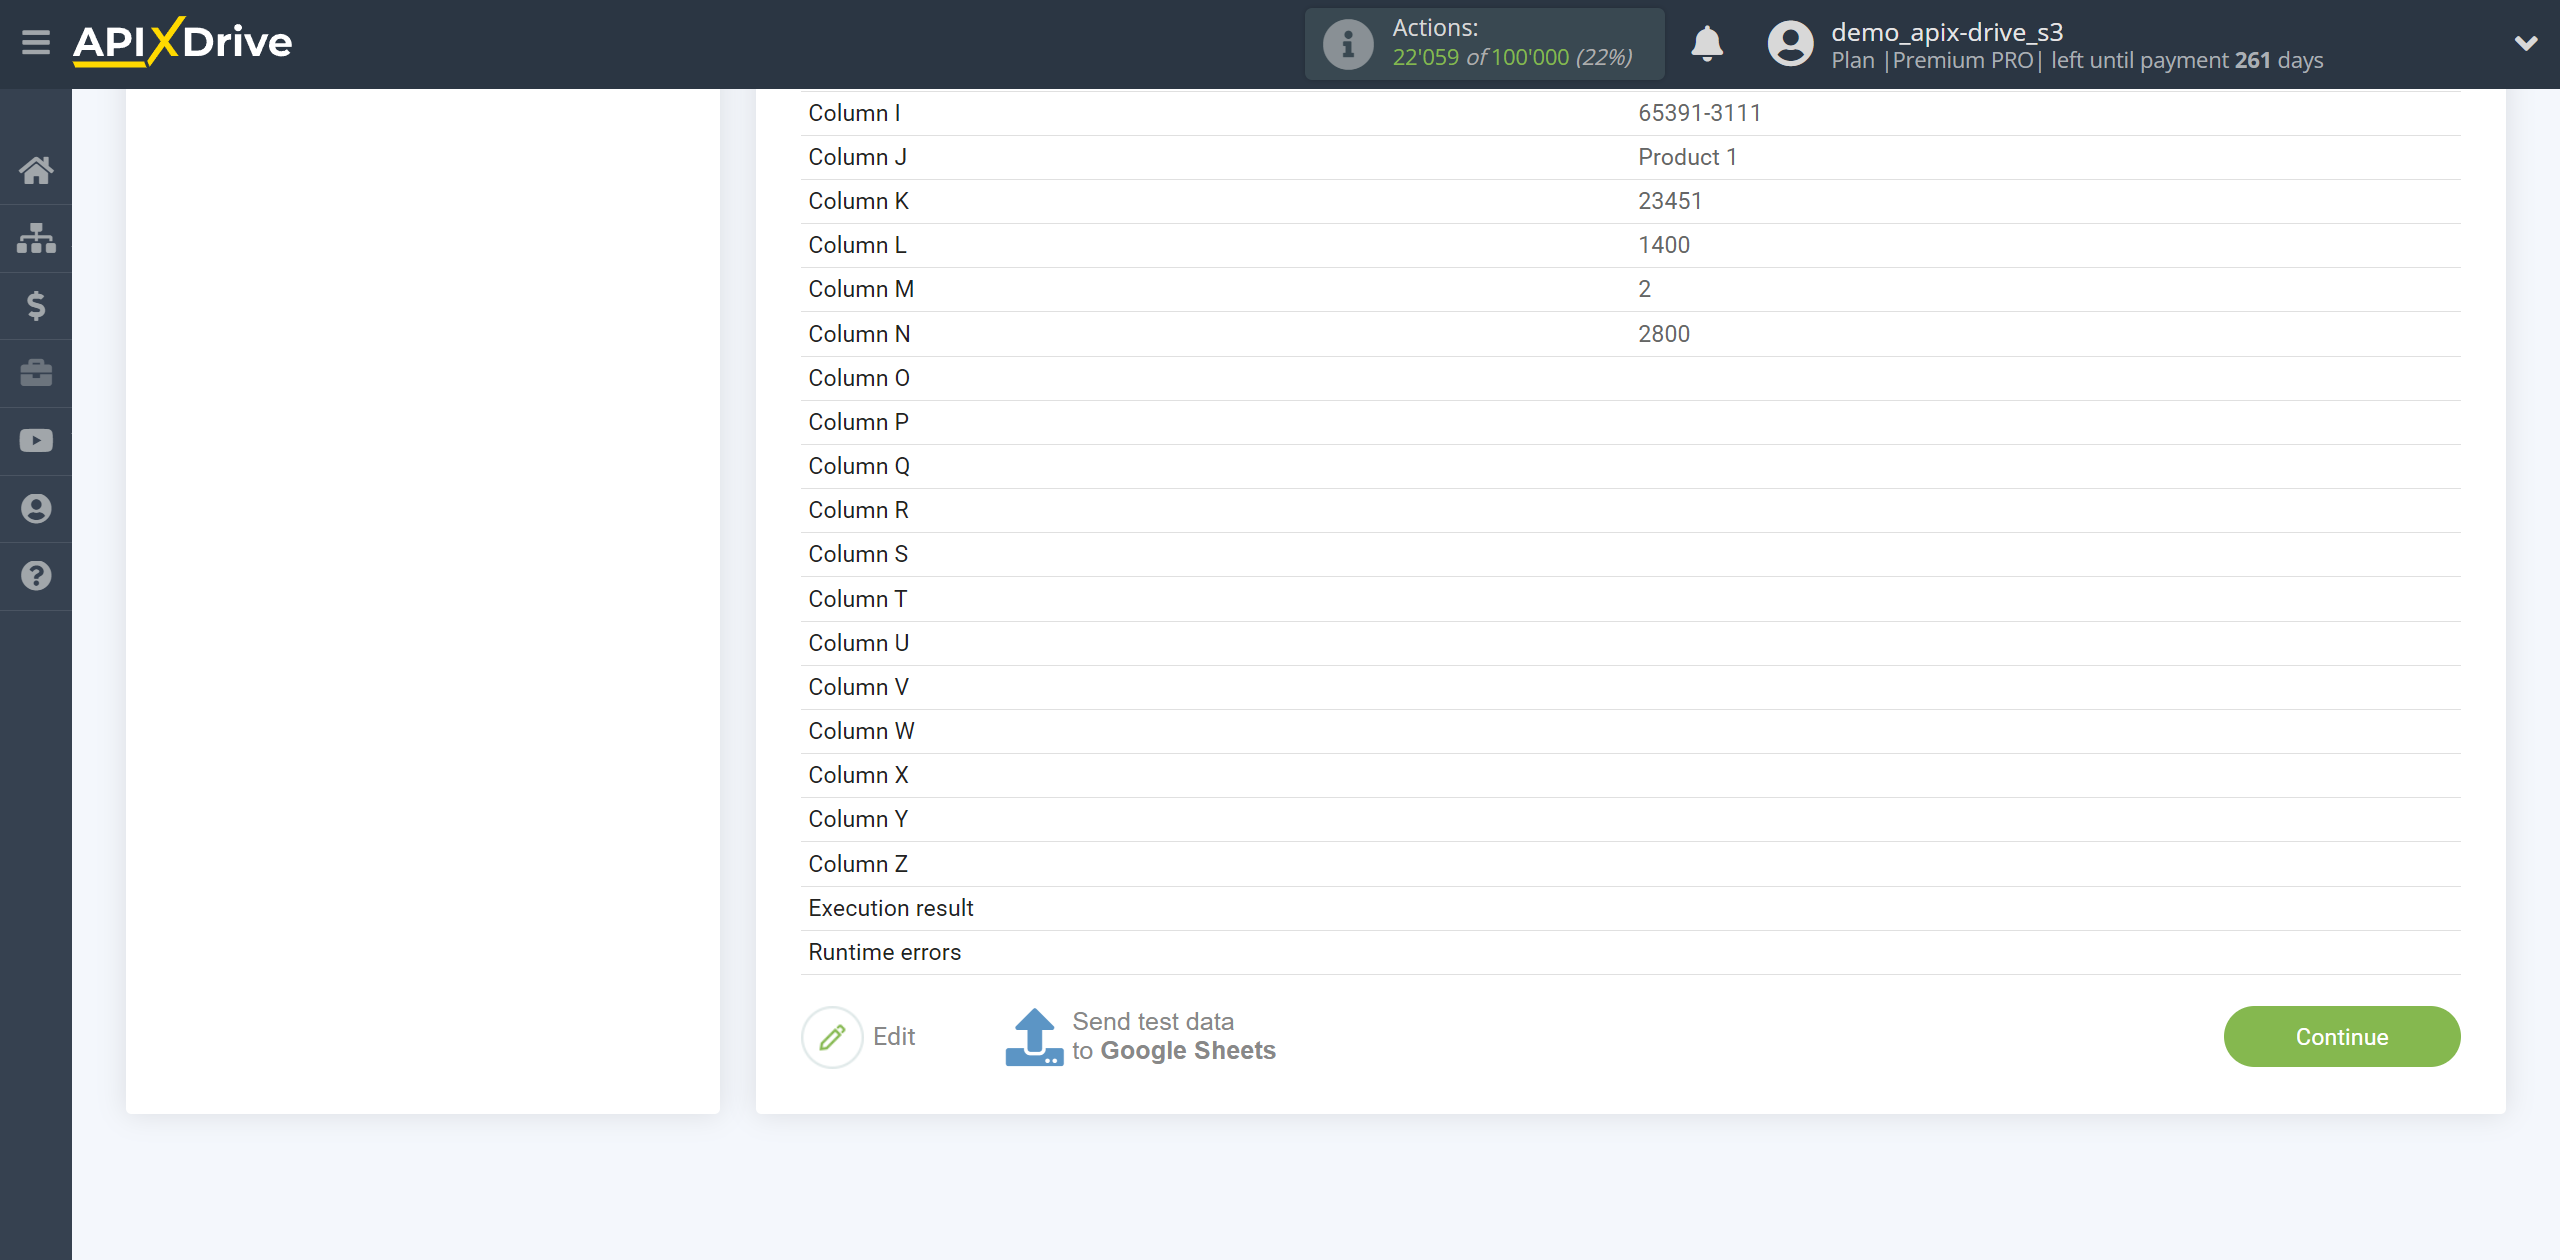Click the actions info icon
2560x1260 pixels.
pyautogui.click(x=1348, y=44)
